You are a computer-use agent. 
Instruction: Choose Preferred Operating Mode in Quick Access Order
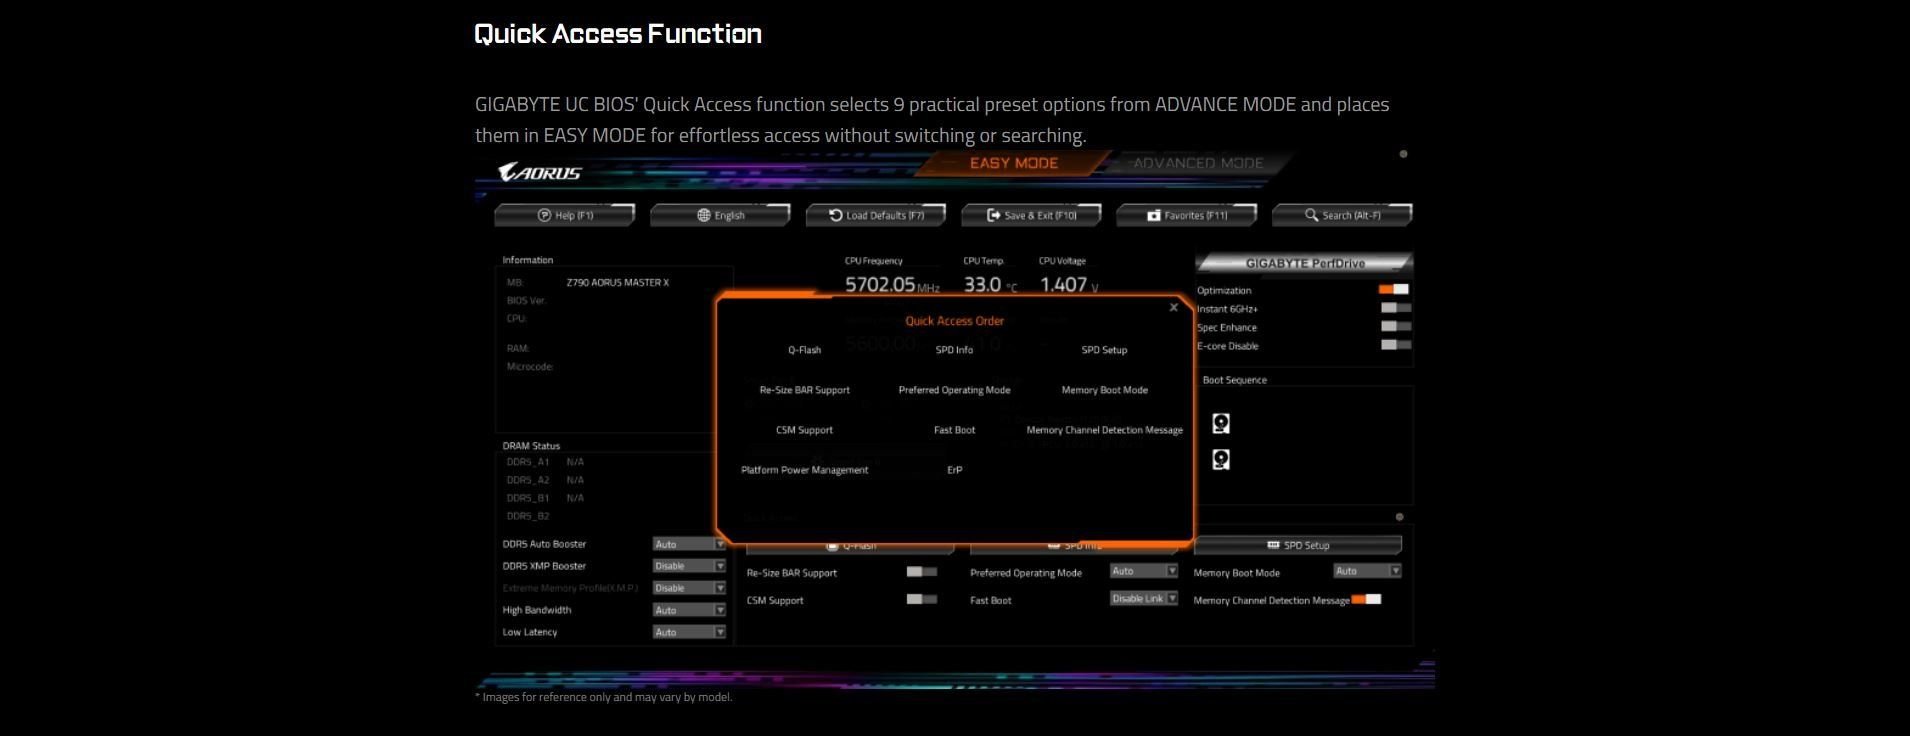[x=955, y=390]
